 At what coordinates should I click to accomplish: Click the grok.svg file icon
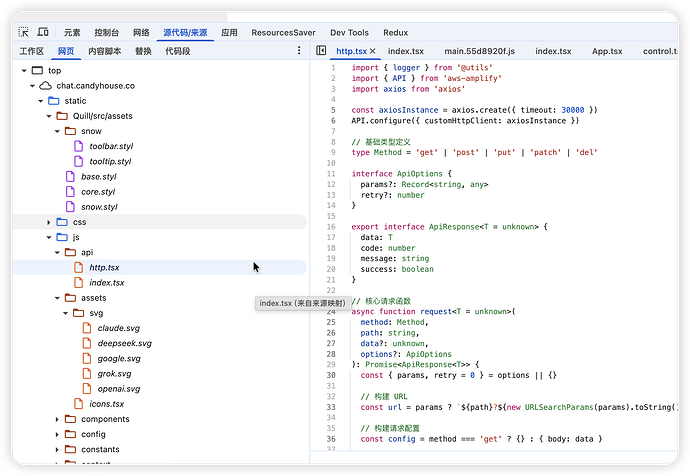tap(87, 373)
